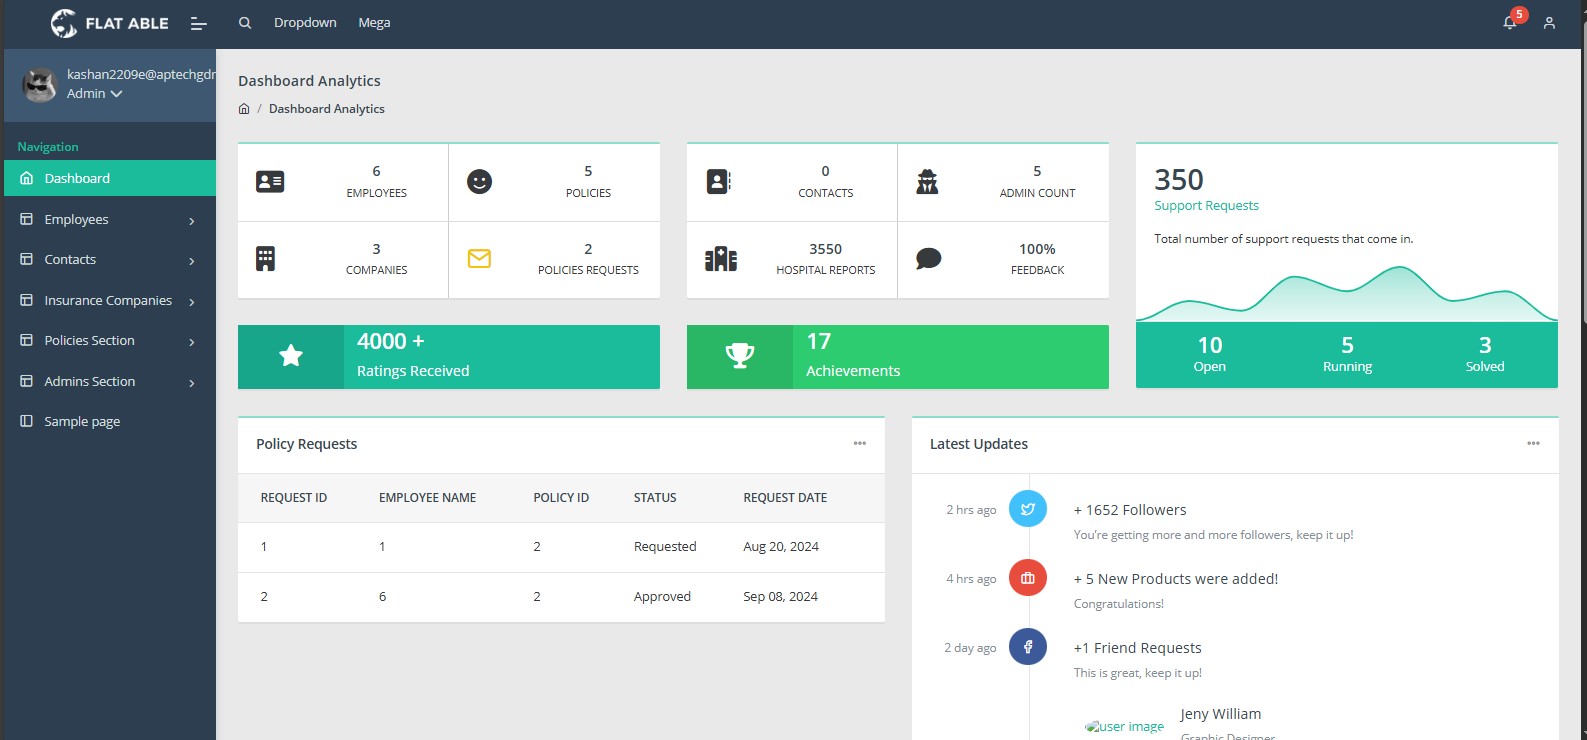Viewport: 1587px width, 740px height.
Task: Open Latest Updates card options ellipsis
Action: [1533, 443]
